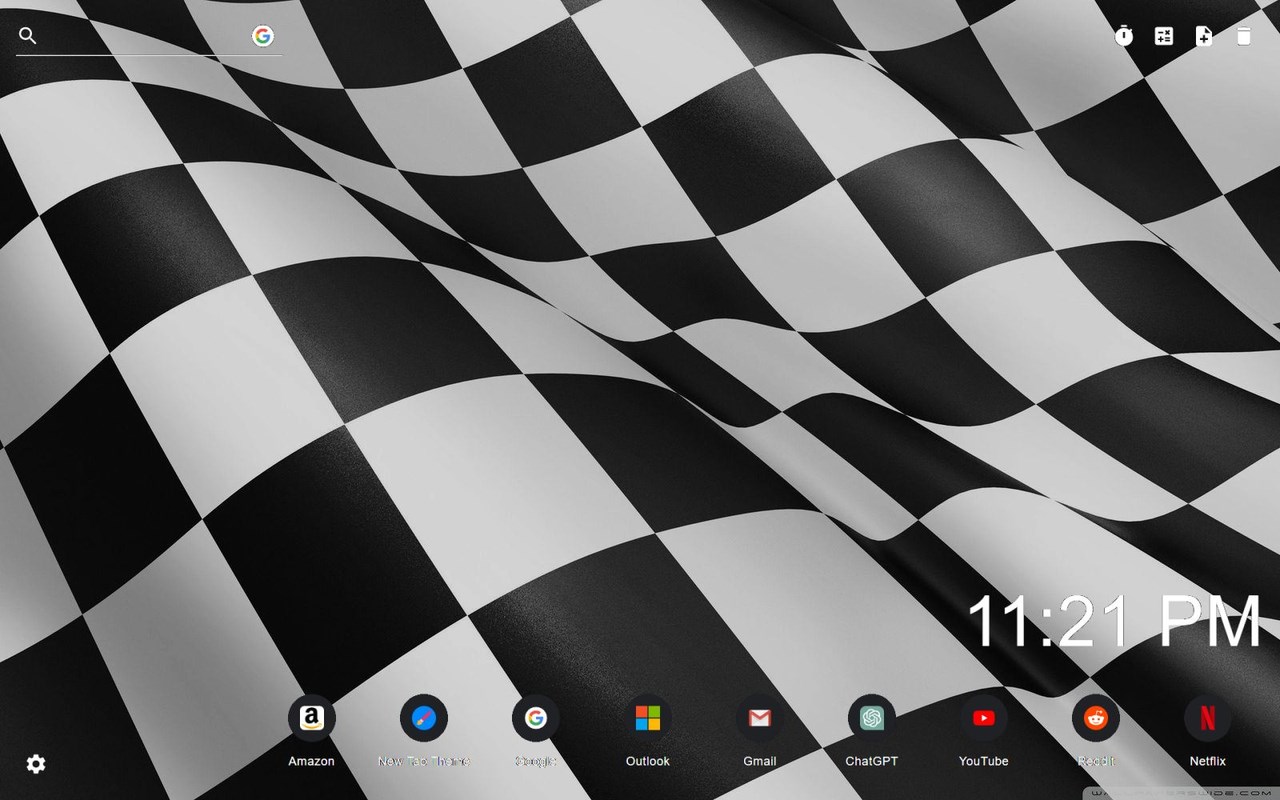Click the Google search engine logo
Viewport: 1280px width, 800px height.
click(x=263, y=36)
